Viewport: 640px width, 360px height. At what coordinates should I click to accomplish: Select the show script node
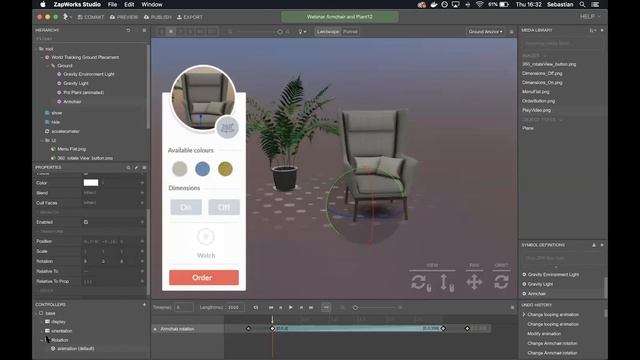56,113
